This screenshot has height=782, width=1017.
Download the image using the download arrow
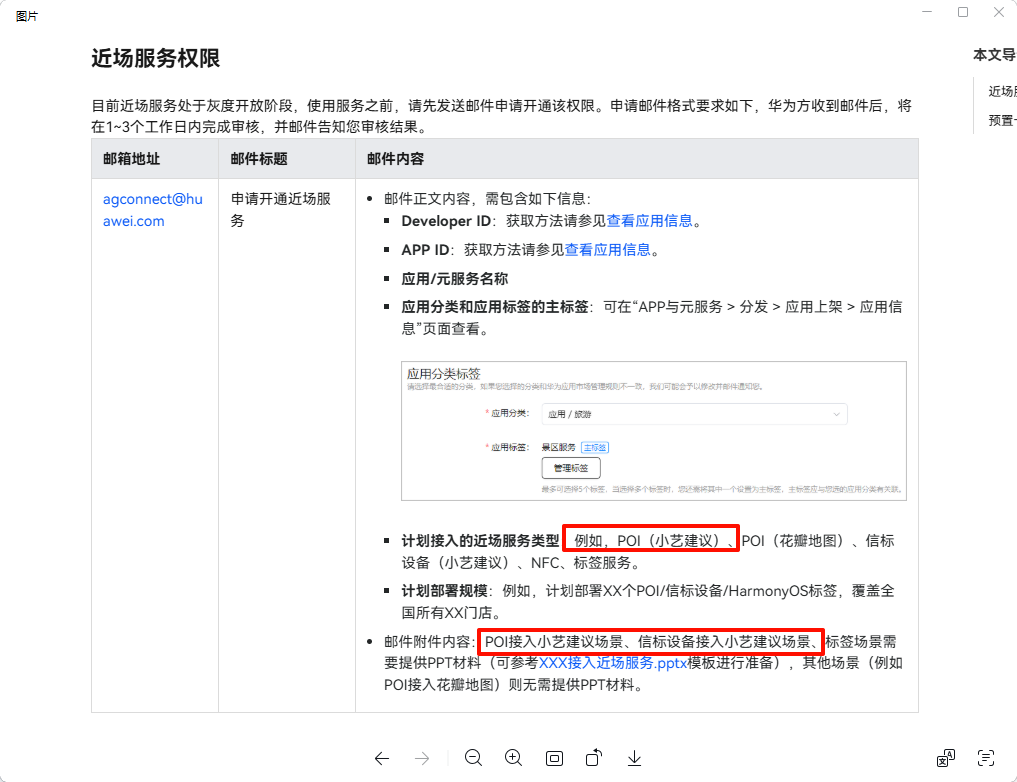coord(634,758)
